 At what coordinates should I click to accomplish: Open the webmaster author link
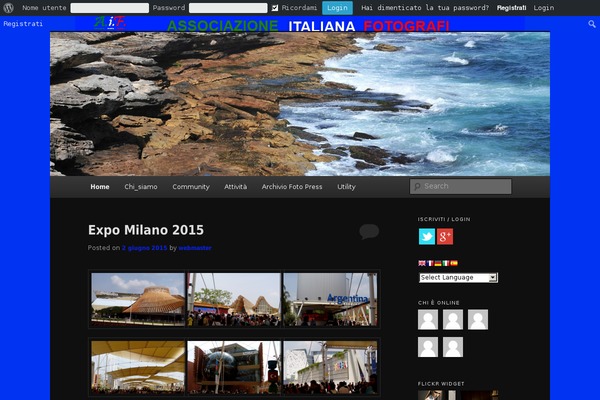point(195,248)
